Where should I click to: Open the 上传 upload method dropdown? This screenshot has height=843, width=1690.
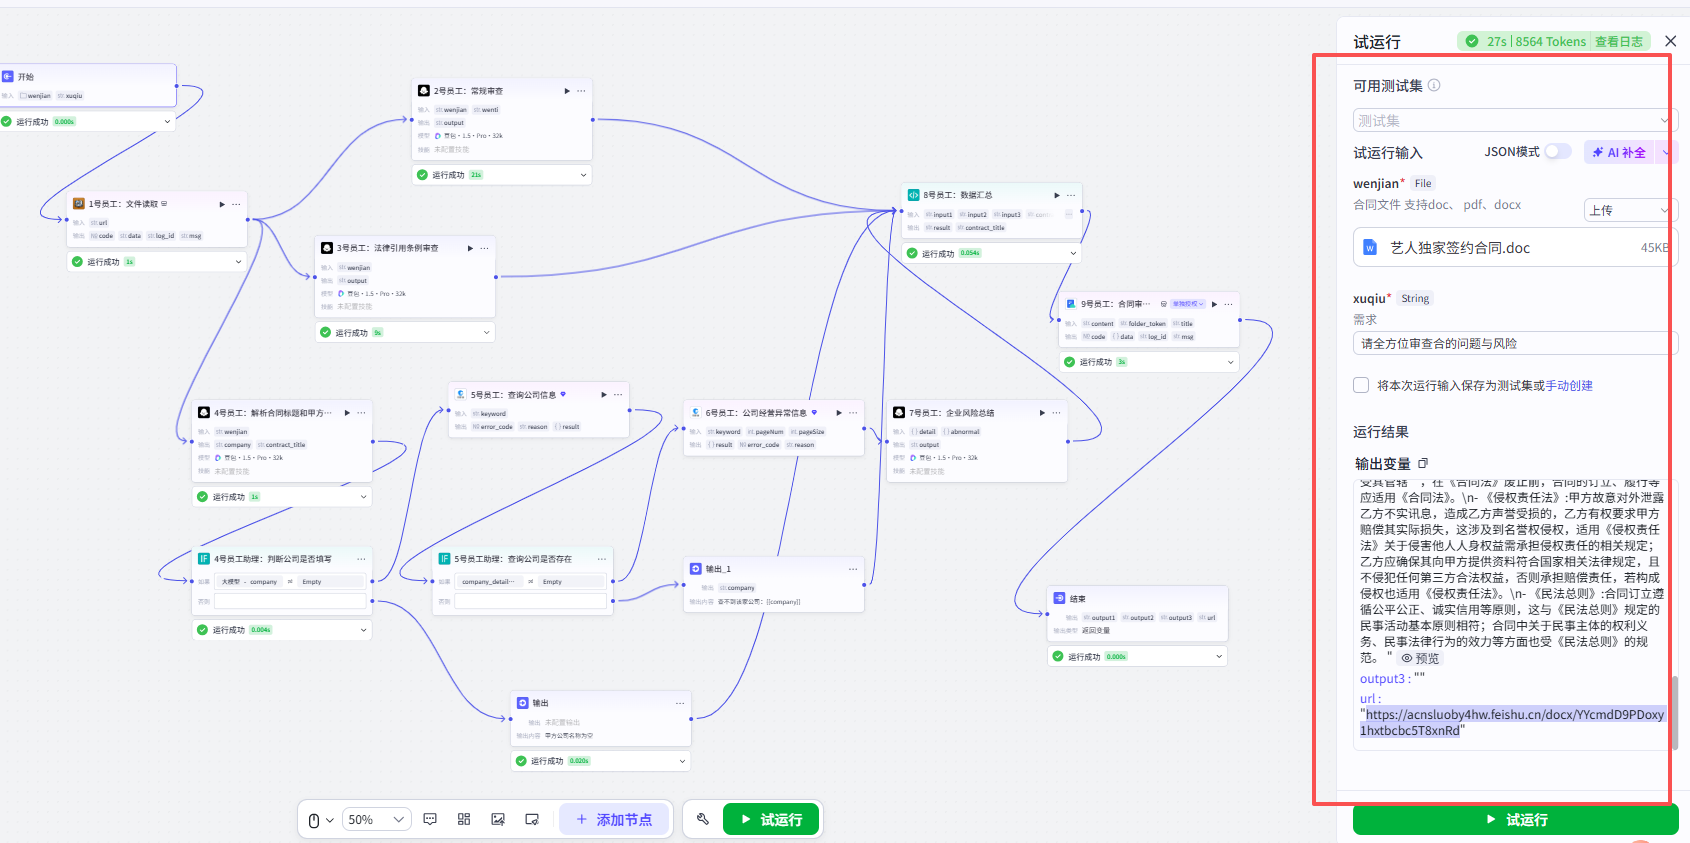click(x=1630, y=210)
